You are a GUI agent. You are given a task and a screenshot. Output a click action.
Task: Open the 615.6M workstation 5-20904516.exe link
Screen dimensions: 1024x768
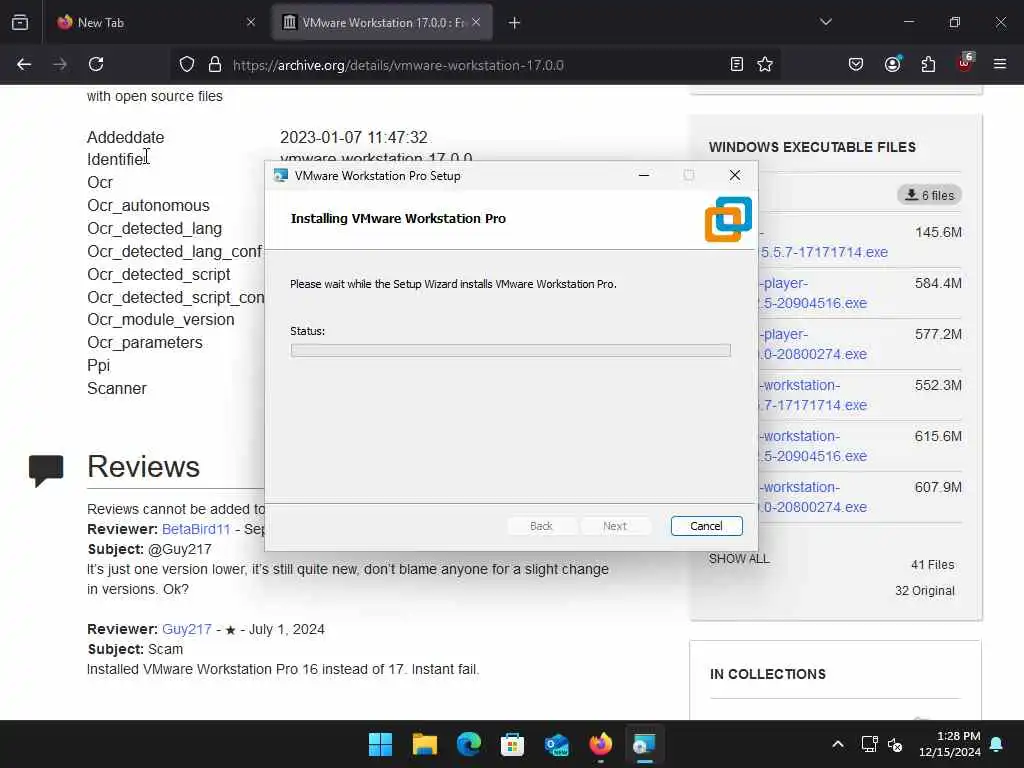point(812,446)
